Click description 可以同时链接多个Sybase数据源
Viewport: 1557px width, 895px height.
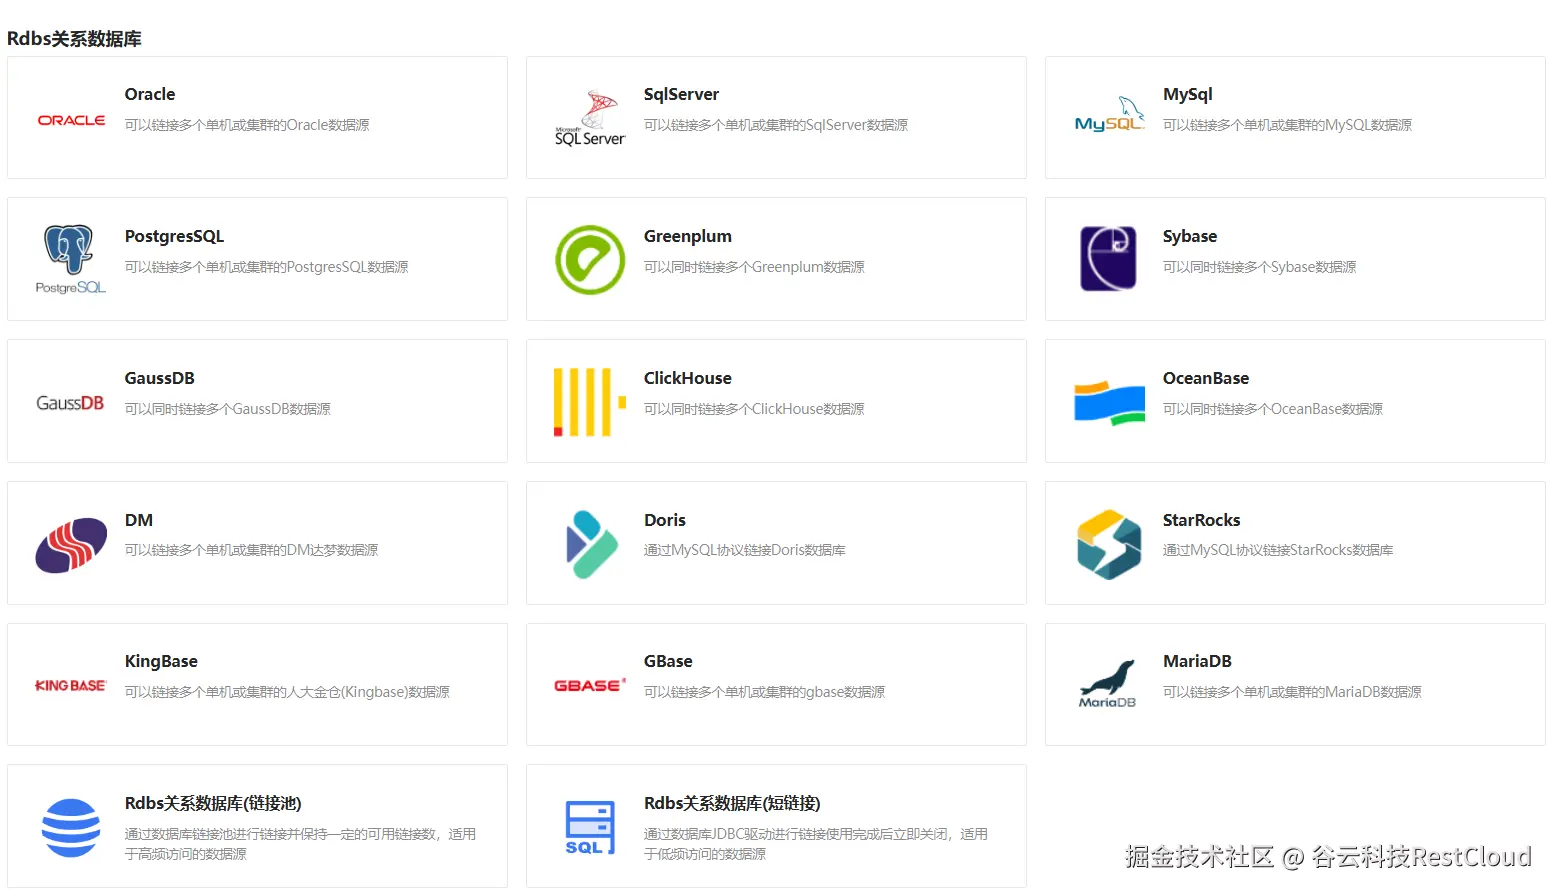[x=1259, y=267]
